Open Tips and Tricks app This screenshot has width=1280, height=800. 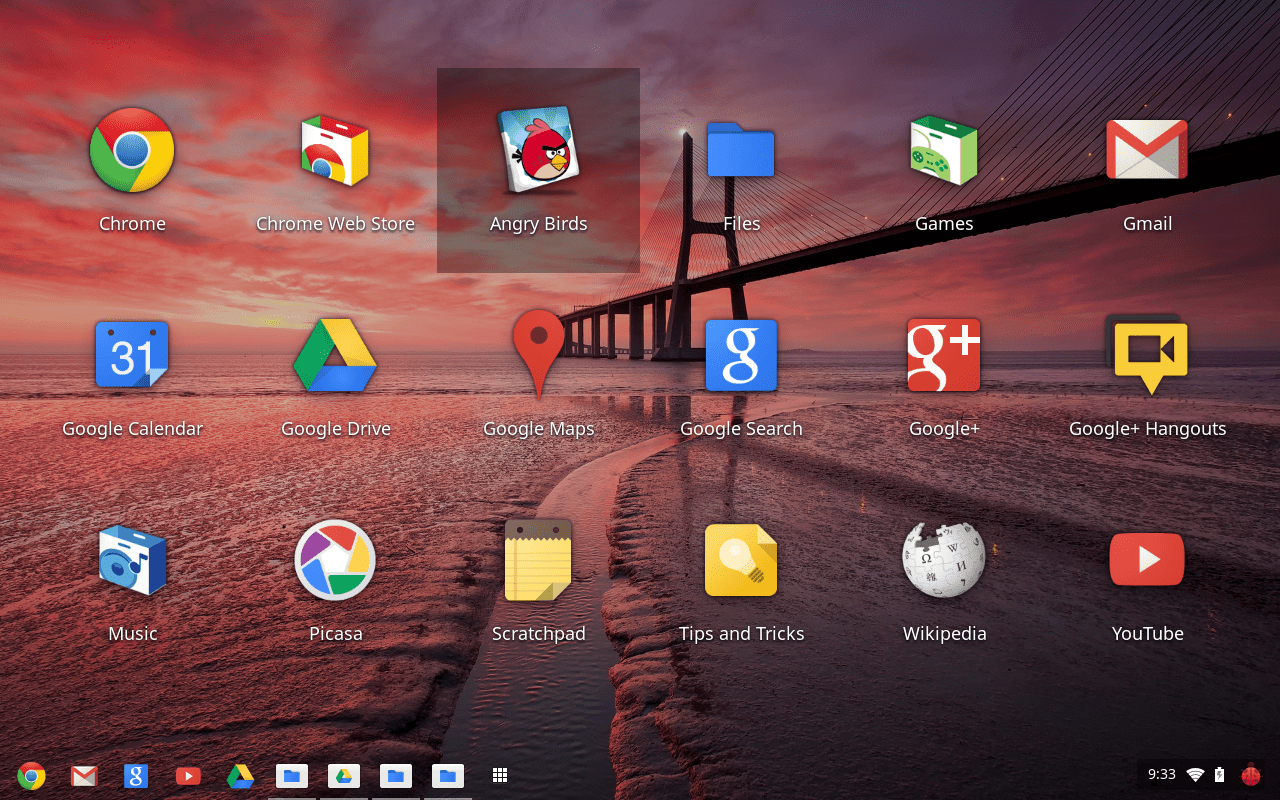pyautogui.click(x=741, y=560)
